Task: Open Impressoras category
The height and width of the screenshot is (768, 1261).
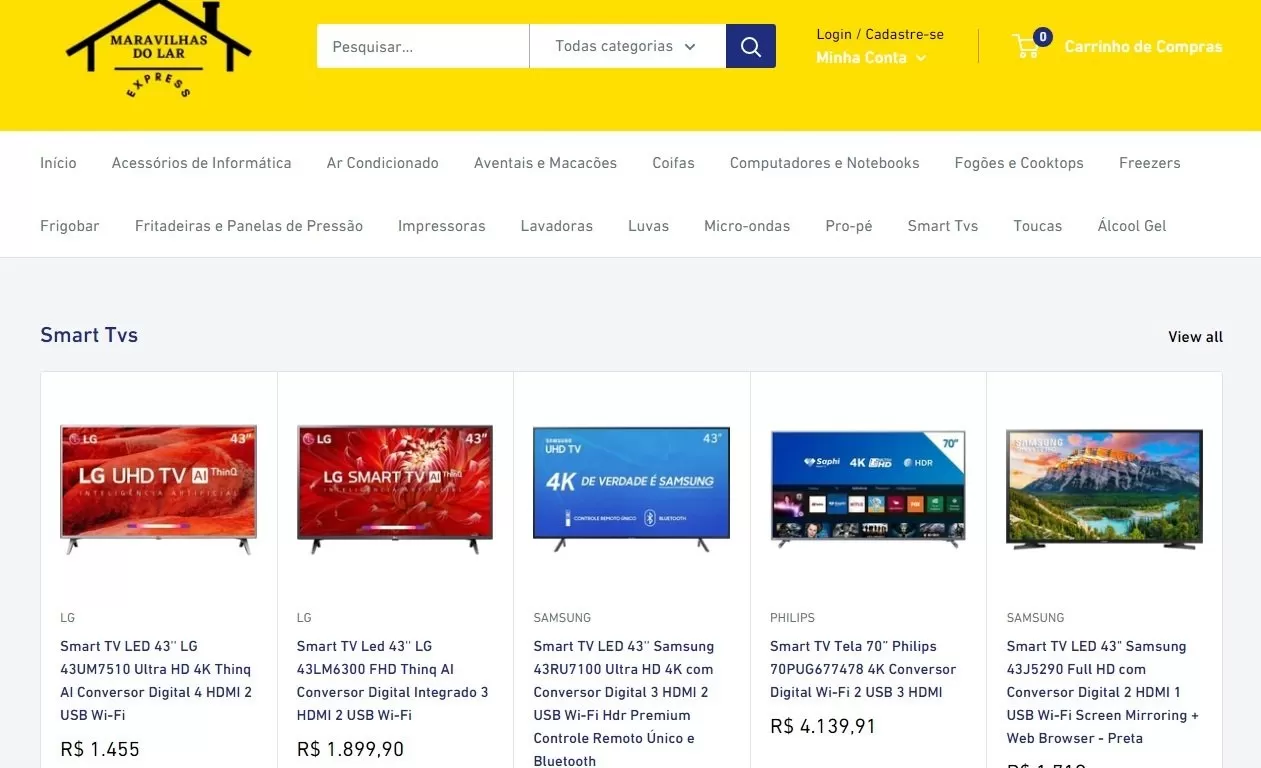Action: pyautogui.click(x=441, y=226)
